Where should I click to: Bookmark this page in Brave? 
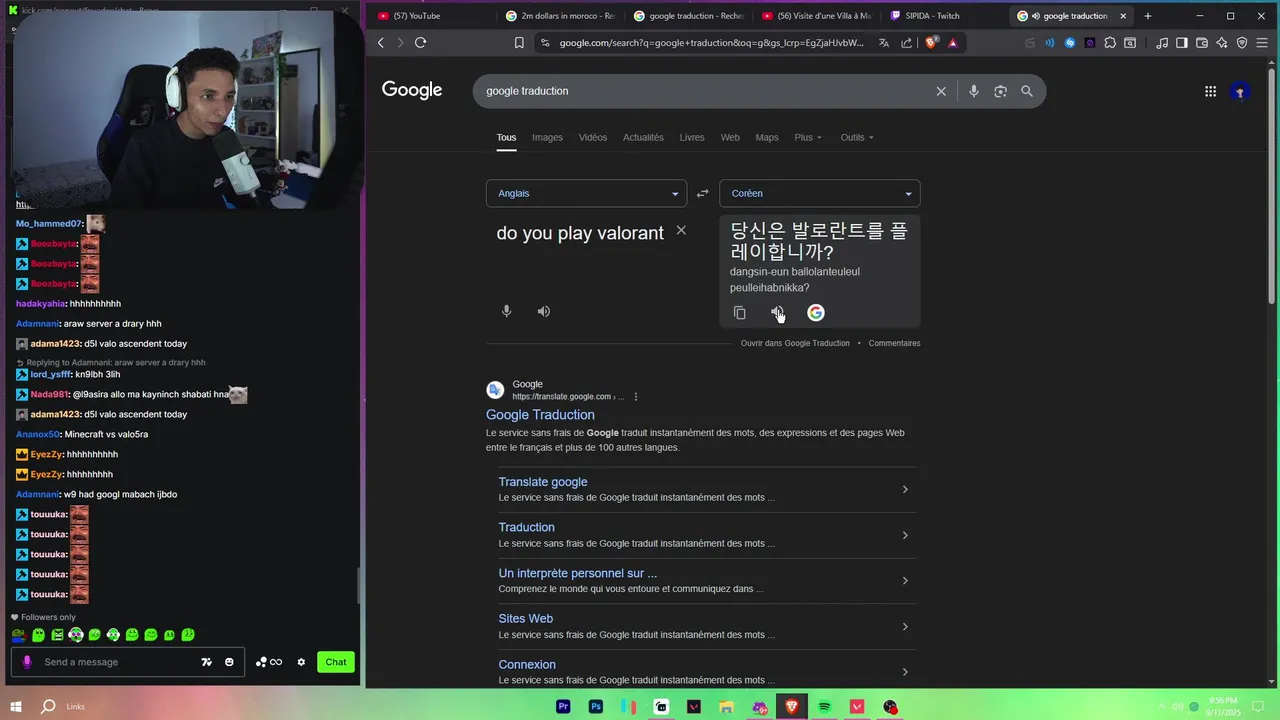coord(519,43)
